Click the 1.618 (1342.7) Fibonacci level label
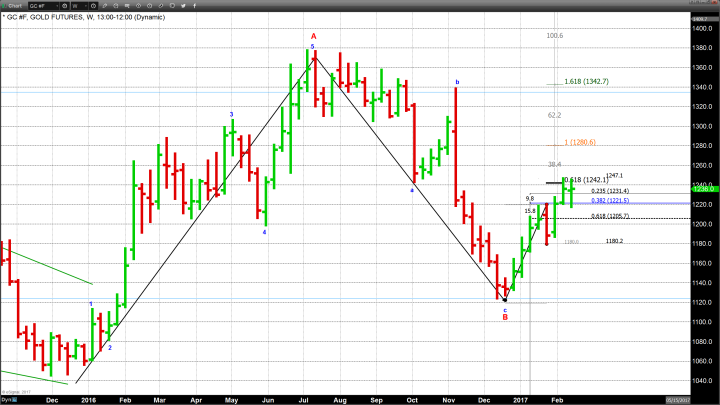This screenshot has height=405, width=720. [x=587, y=81]
